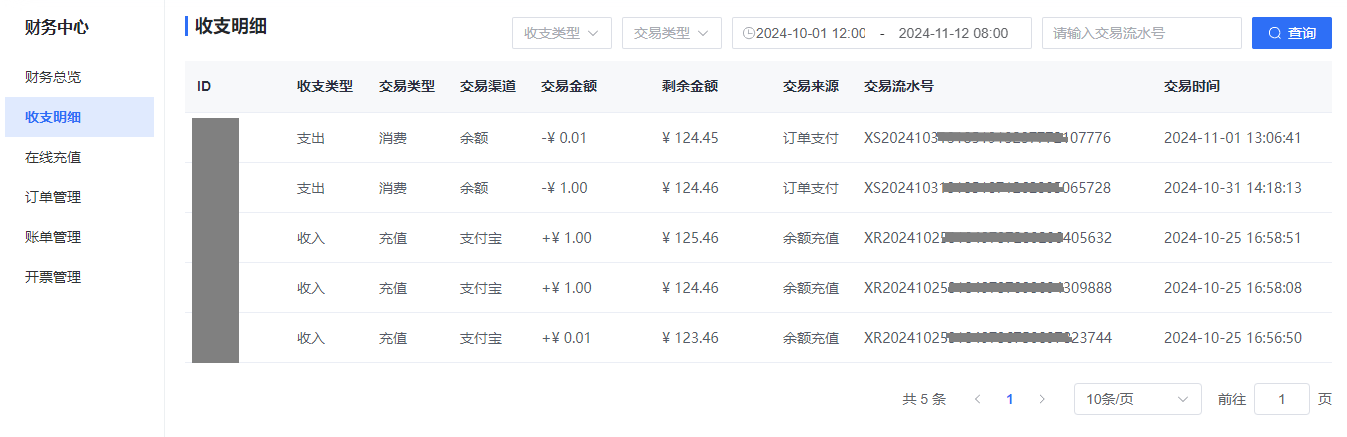Click timestamp 2024-10-25 16:56:50
Viewport: 1347px width, 437px height.
pyautogui.click(x=1233, y=338)
